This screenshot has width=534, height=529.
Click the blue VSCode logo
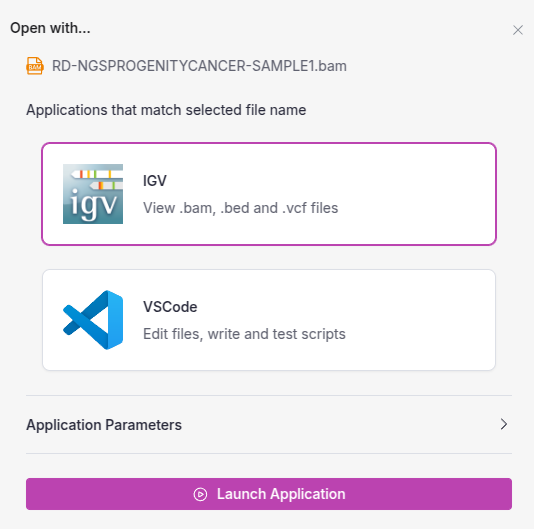[x=93, y=320]
